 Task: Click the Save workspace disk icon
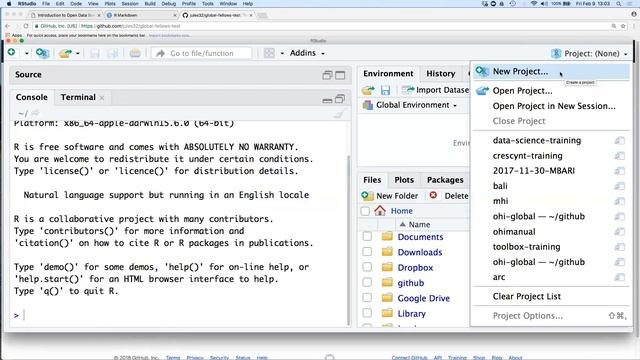pyautogui.click(x=385, y=90)
